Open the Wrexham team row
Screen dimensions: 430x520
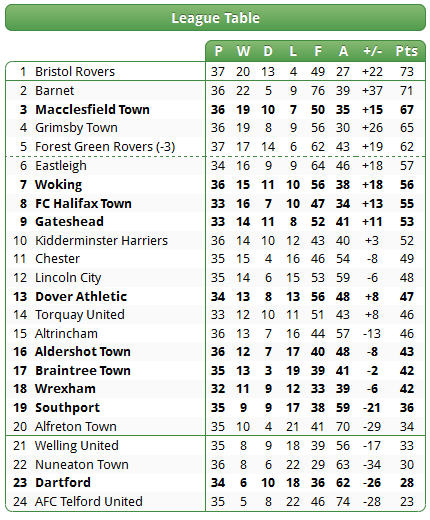215,389
